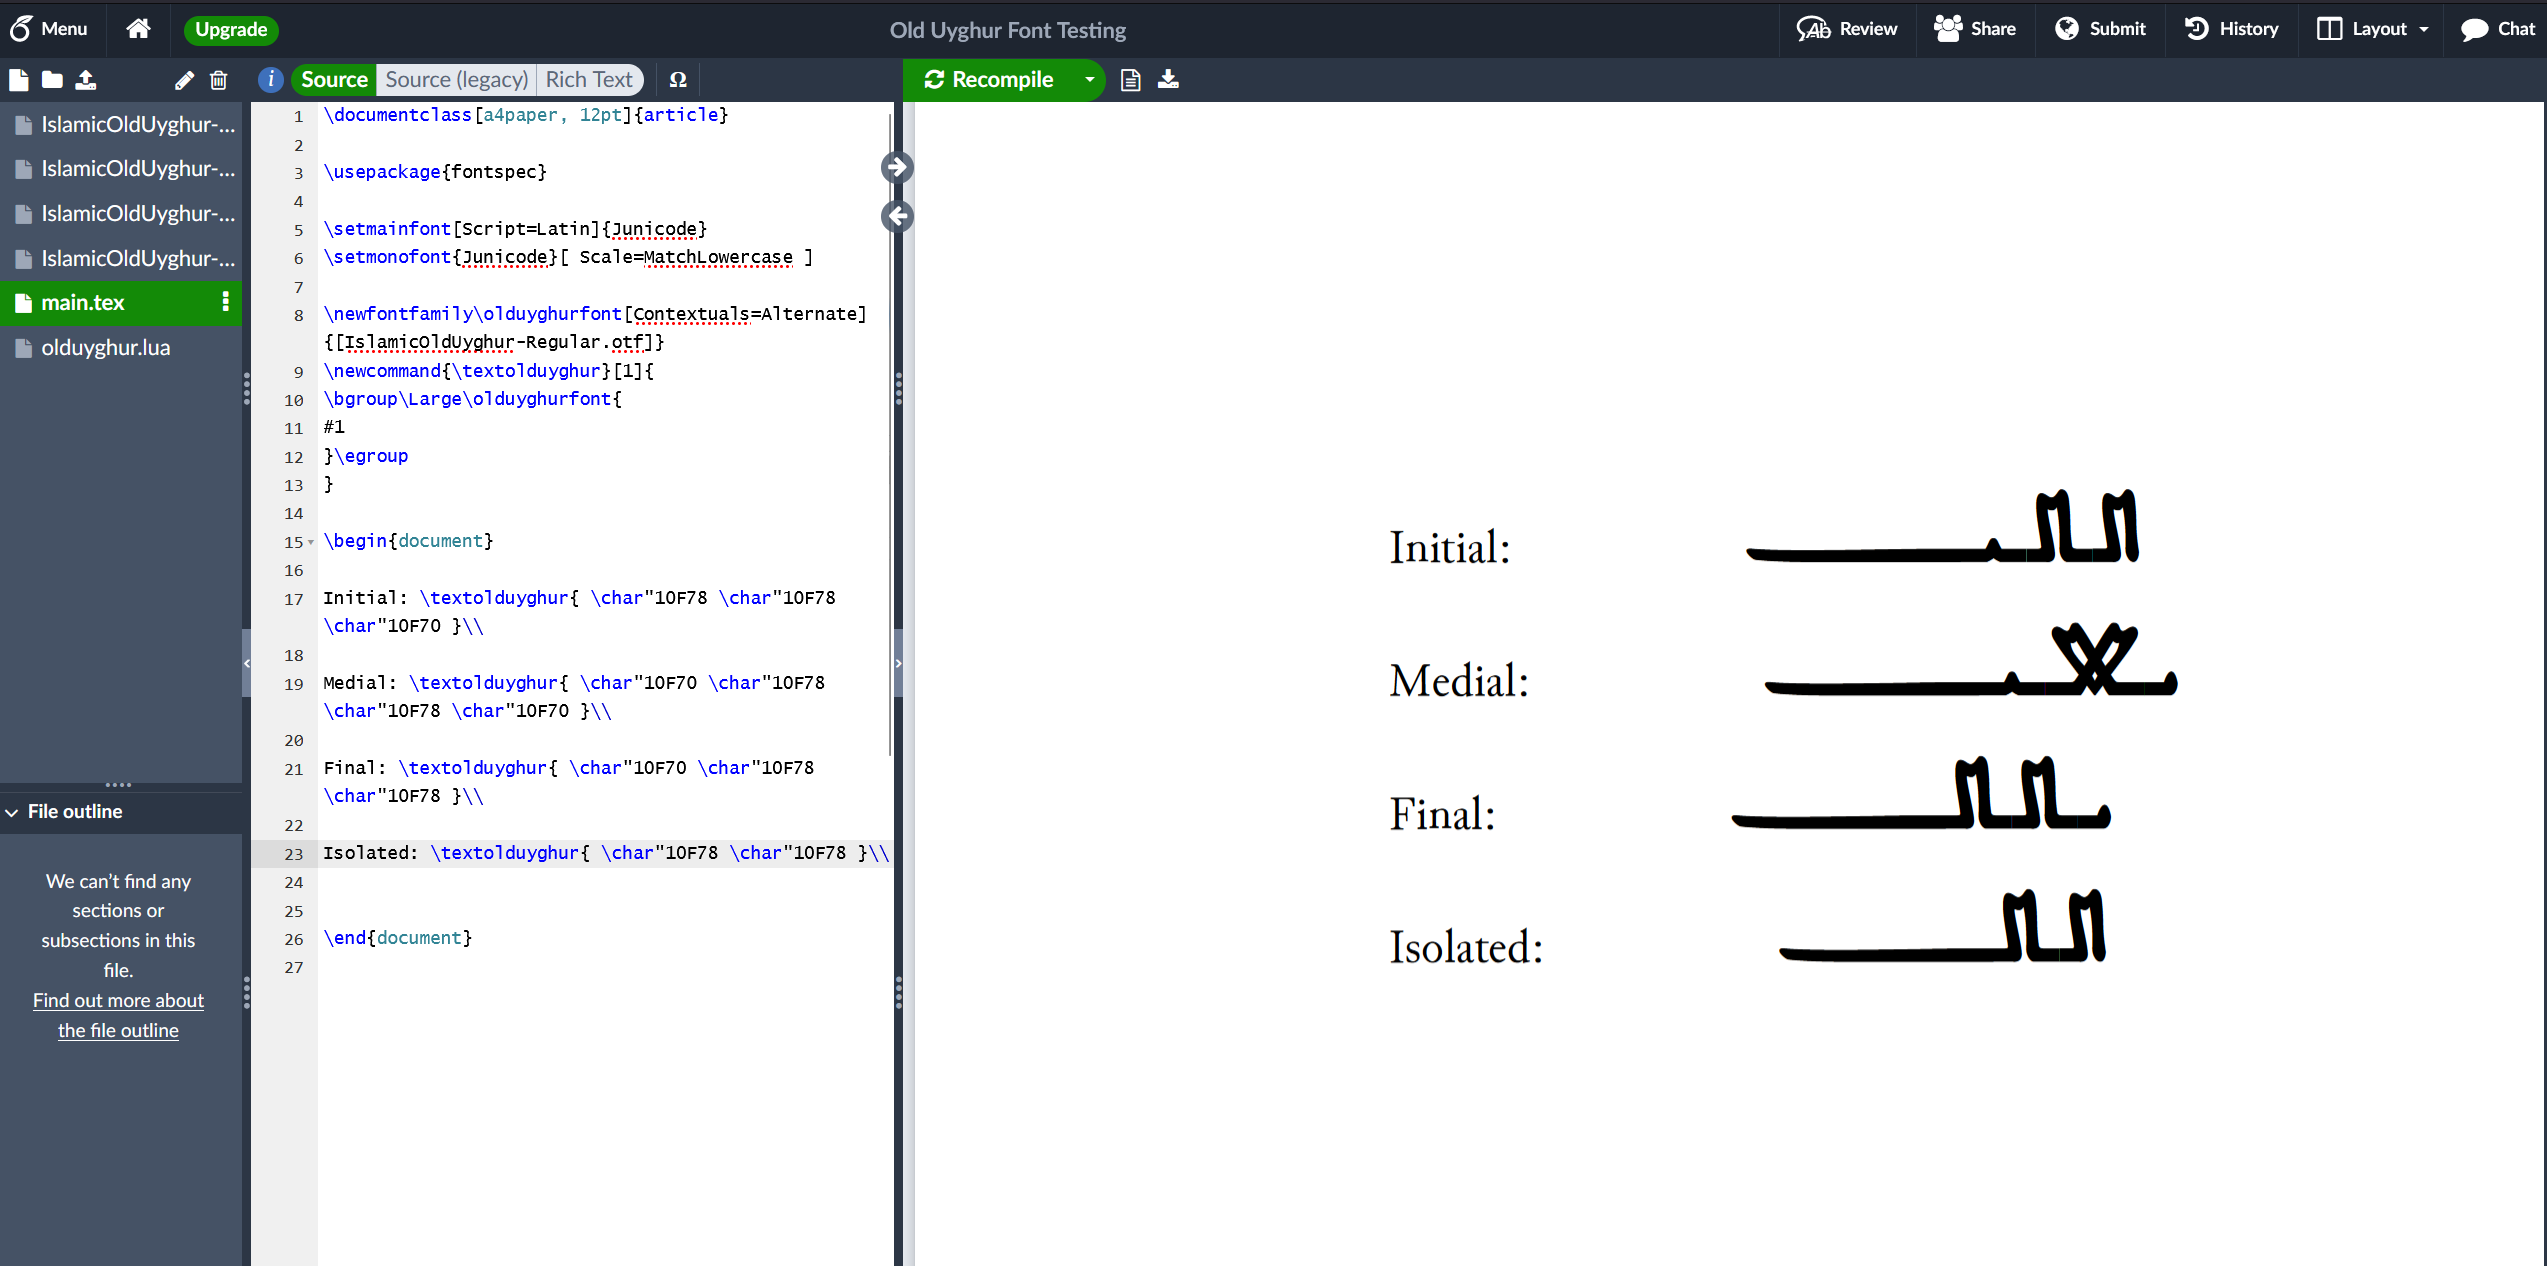The image size is (2547, 1266).
Task: Switch to Source legacy tab
Action: 455,78
